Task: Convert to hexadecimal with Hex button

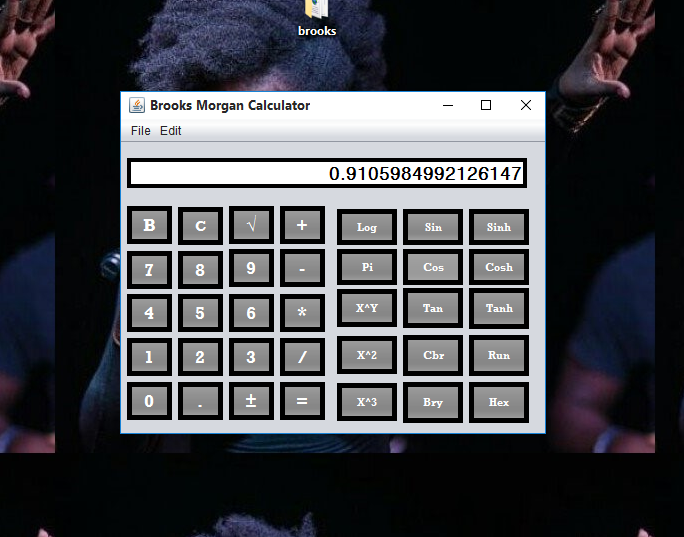Action: 499,402
